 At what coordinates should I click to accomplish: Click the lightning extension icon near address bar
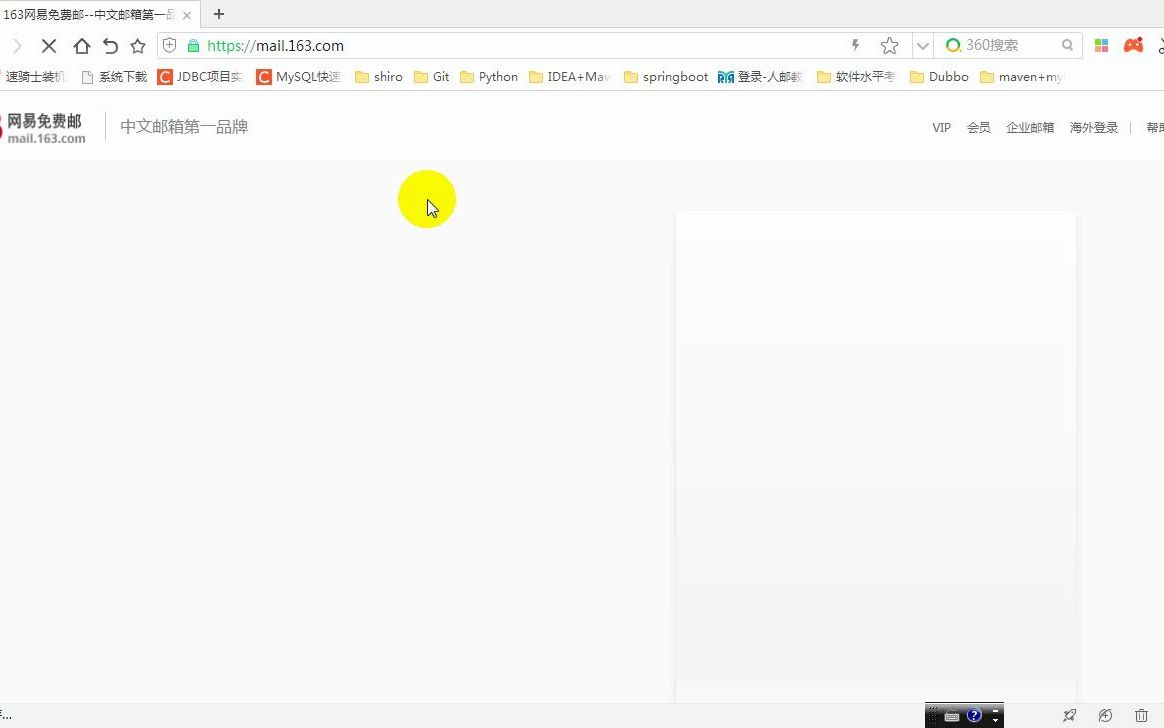(x=855, y=46)
